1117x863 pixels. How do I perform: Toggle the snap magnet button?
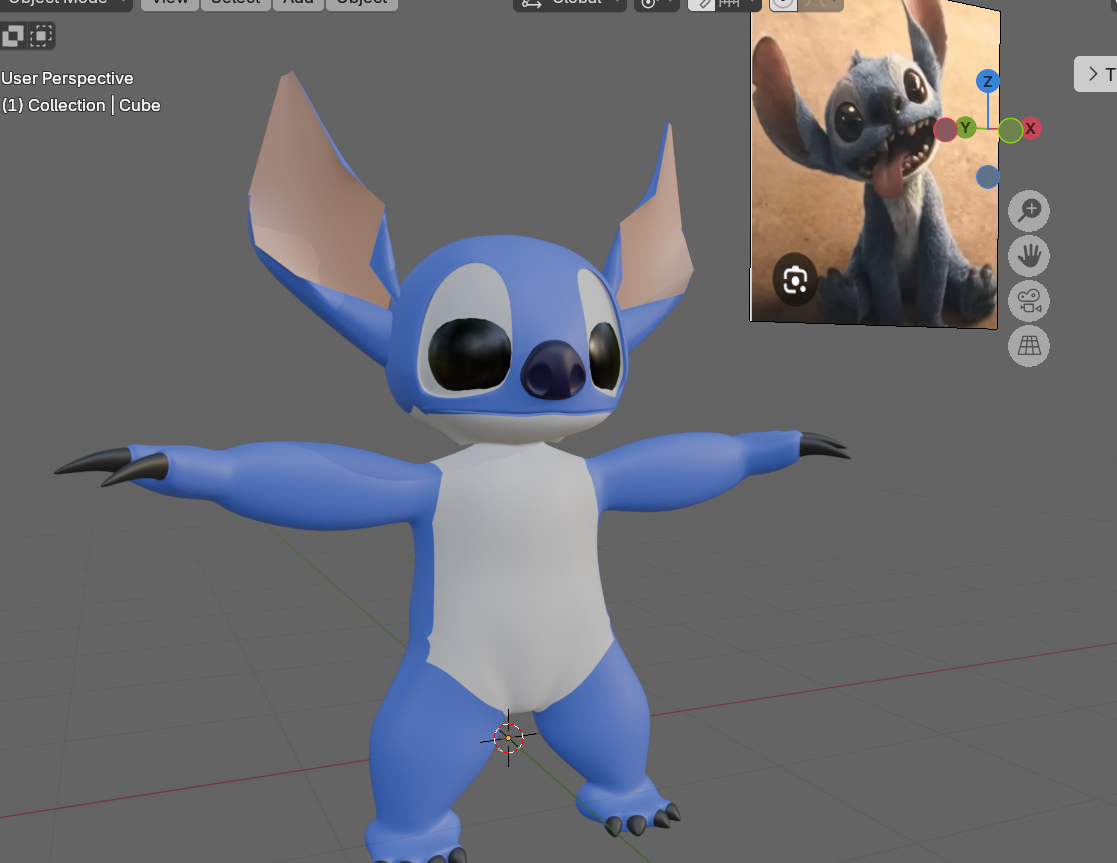(702, 4)
